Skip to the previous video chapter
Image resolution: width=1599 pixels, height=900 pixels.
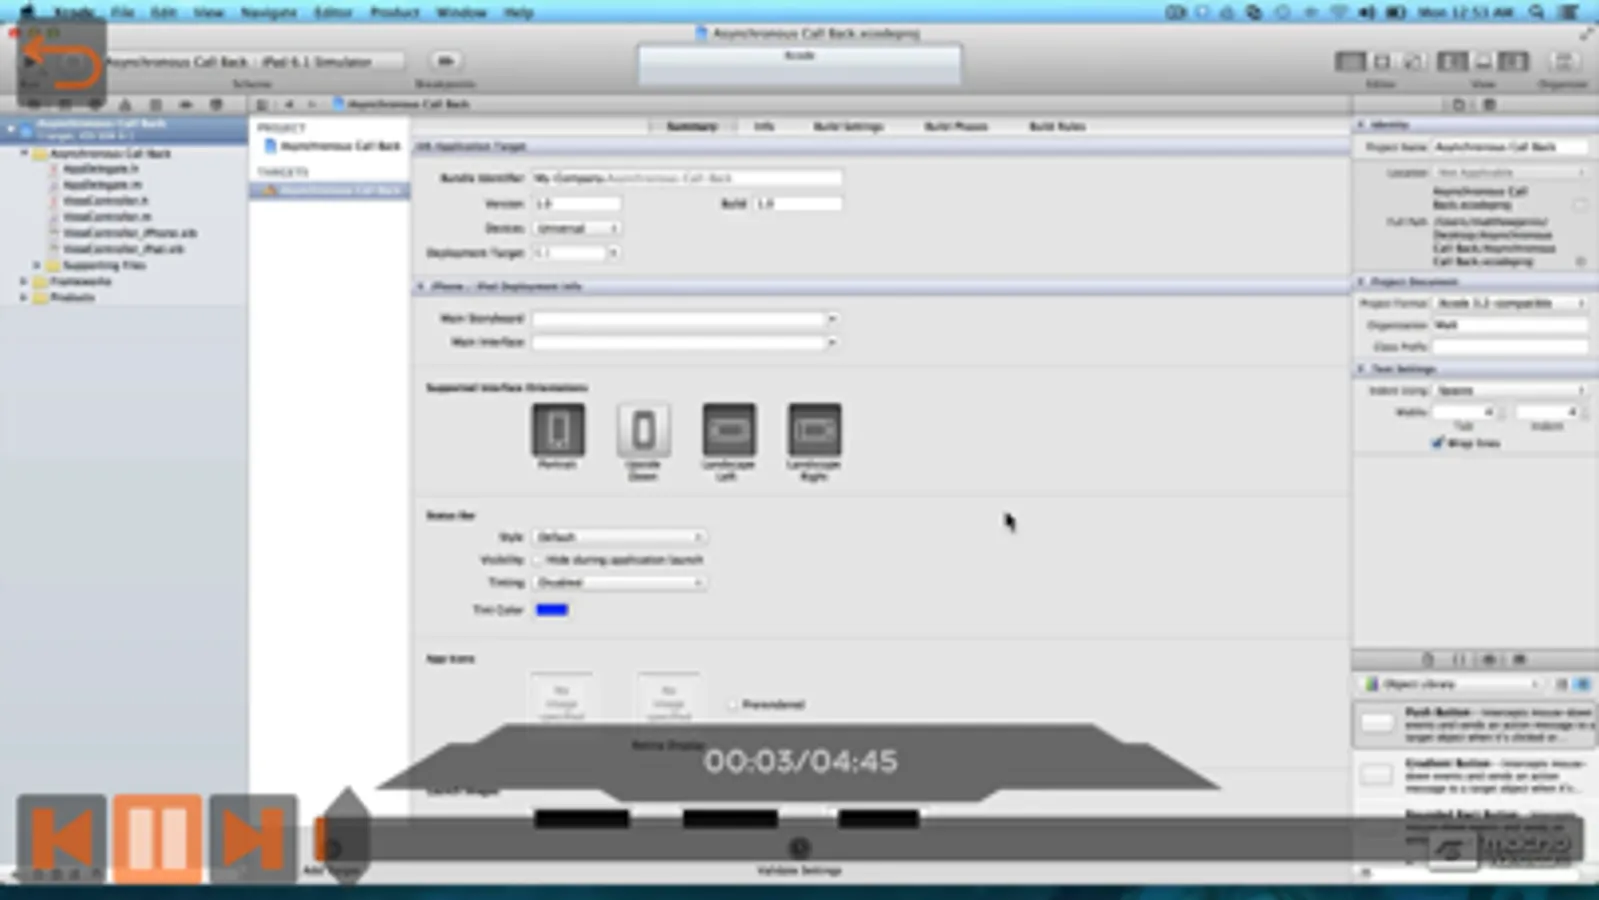pyautogui.click(x=62, y=838)
